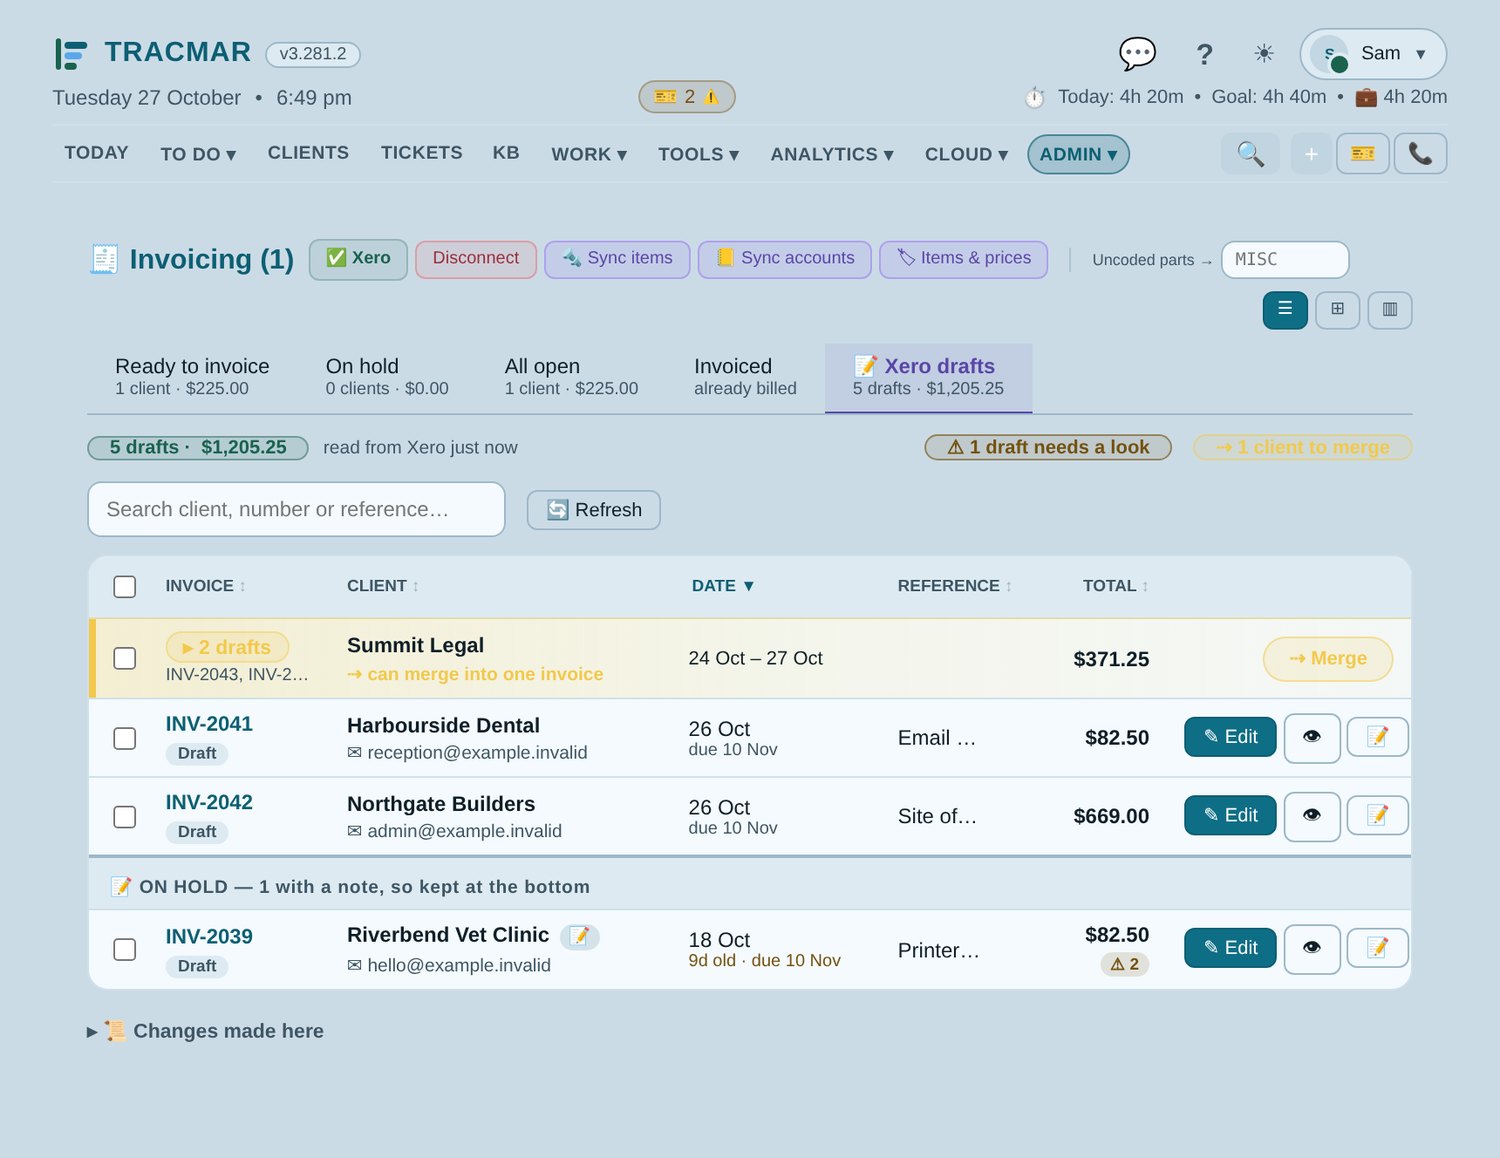Click note badge beside Riverbend Vet Clinic
Image resolution: width=1500 pixels, height=1158 pixels.
coord(580,936)
